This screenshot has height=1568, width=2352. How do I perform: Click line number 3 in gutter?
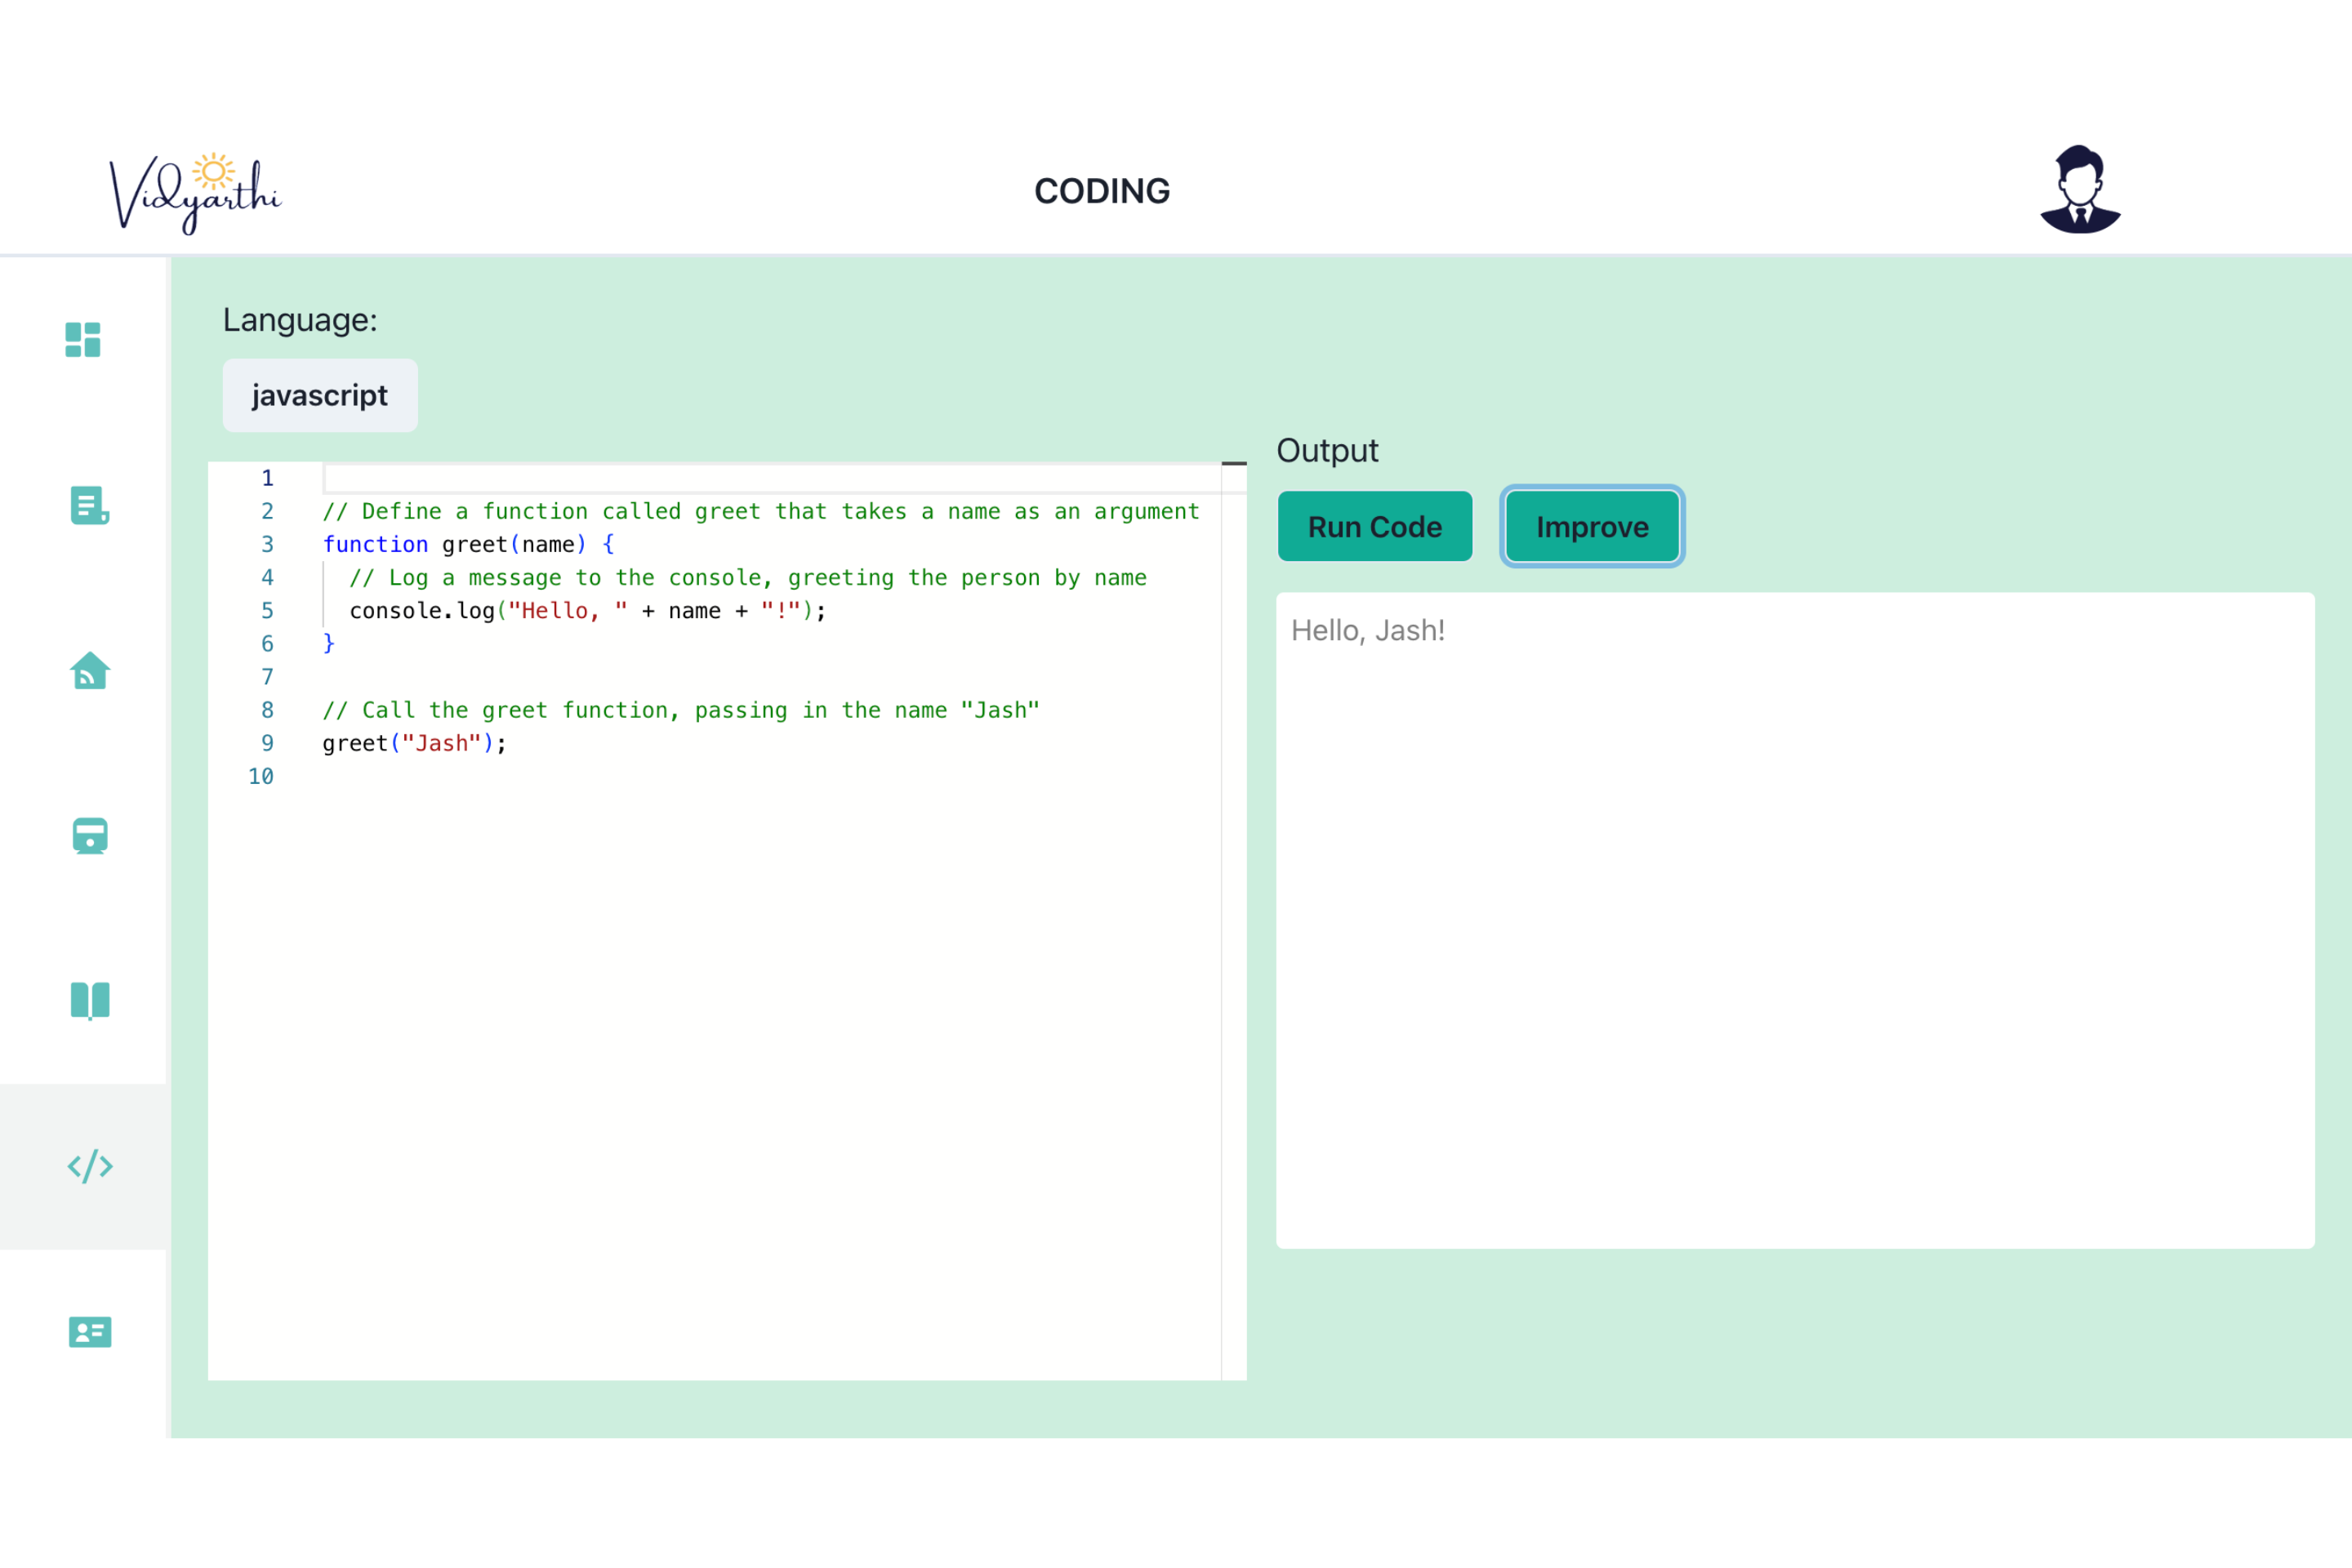[267, 545]
